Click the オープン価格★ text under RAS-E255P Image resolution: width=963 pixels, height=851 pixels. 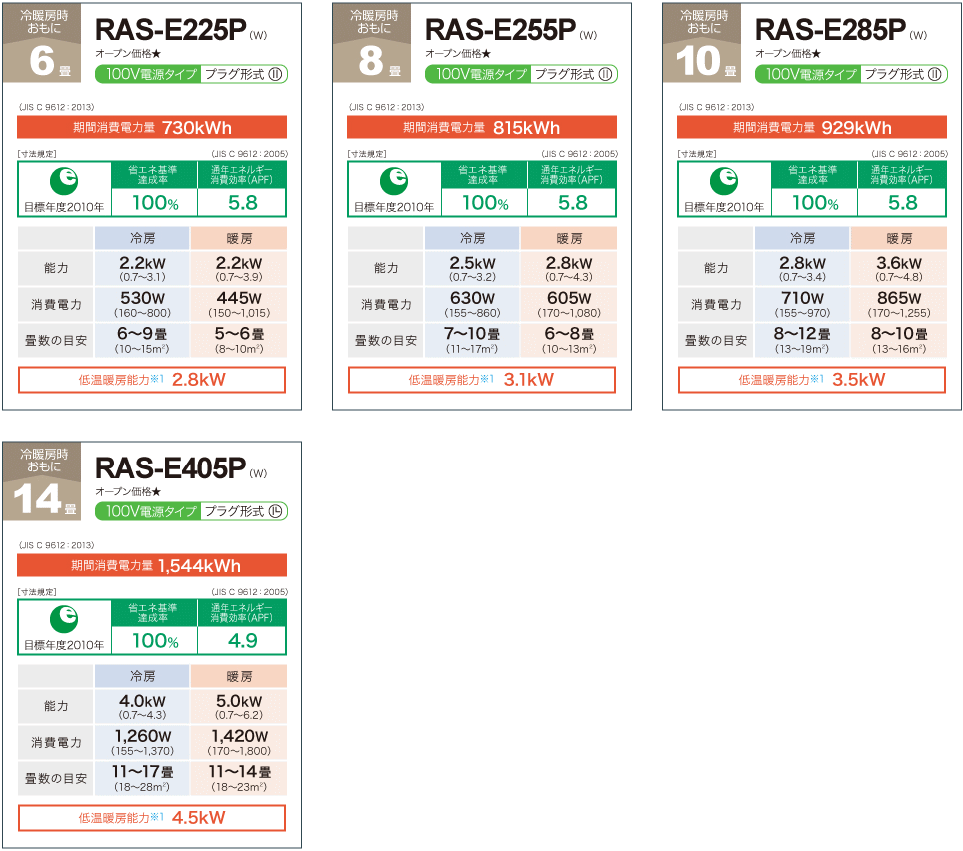(x=458, y=54)
